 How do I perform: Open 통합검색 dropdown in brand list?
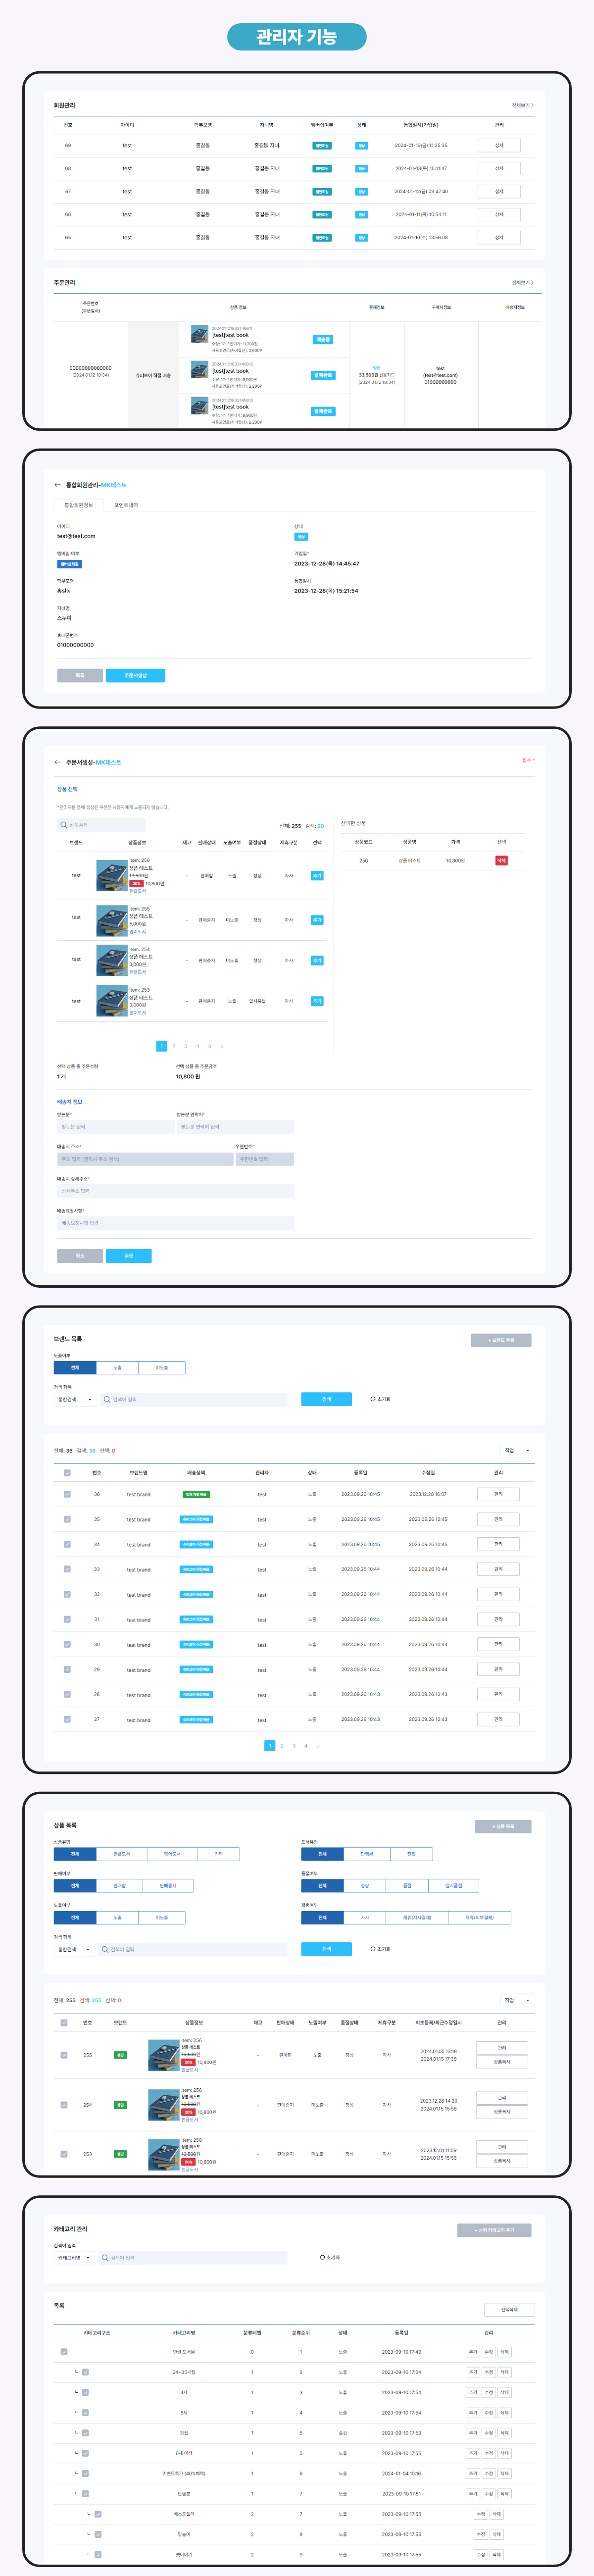[75, 1399]
